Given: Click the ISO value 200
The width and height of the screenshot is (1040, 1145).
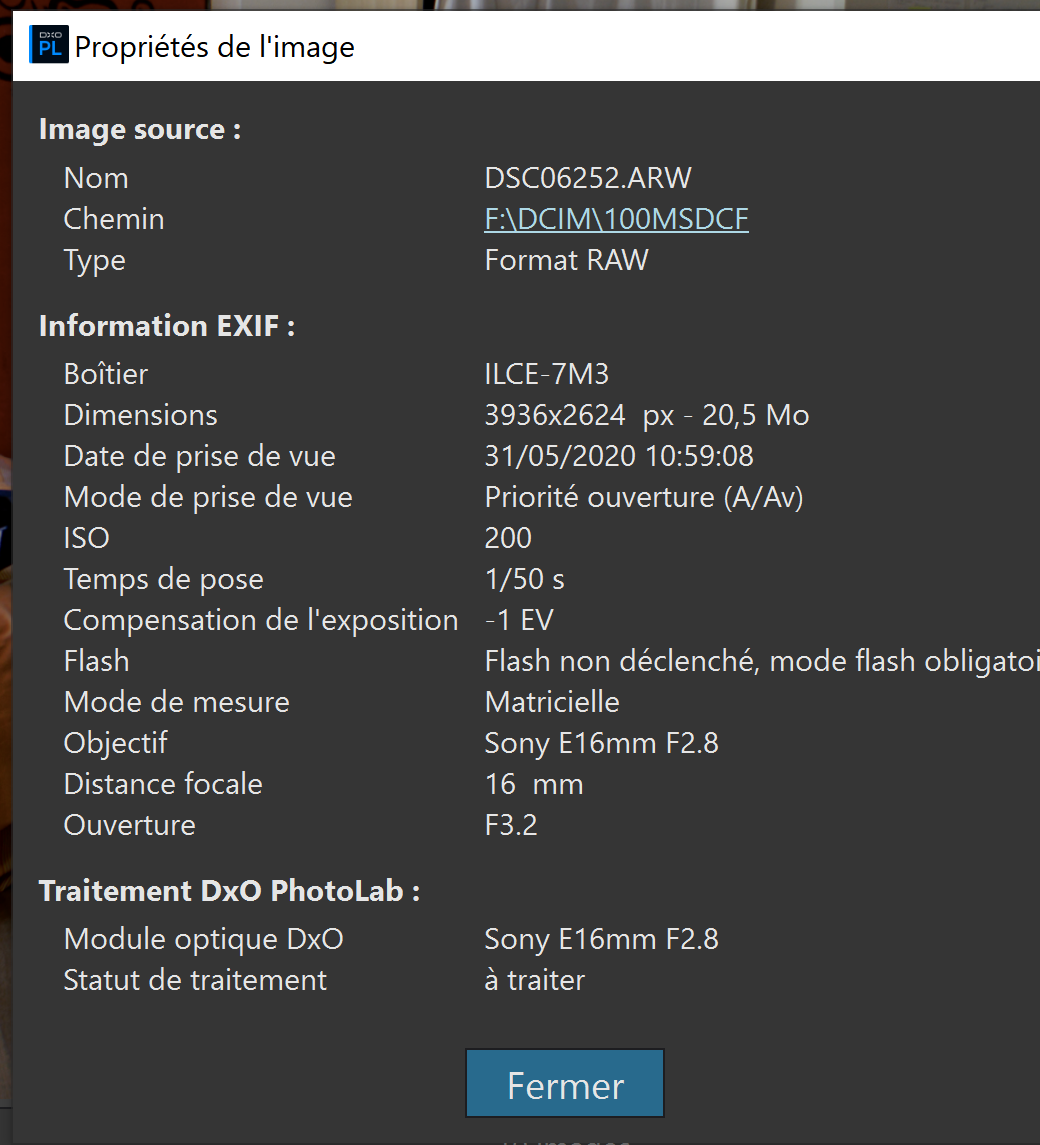Looking at the screenshot, I should point(508,538).
